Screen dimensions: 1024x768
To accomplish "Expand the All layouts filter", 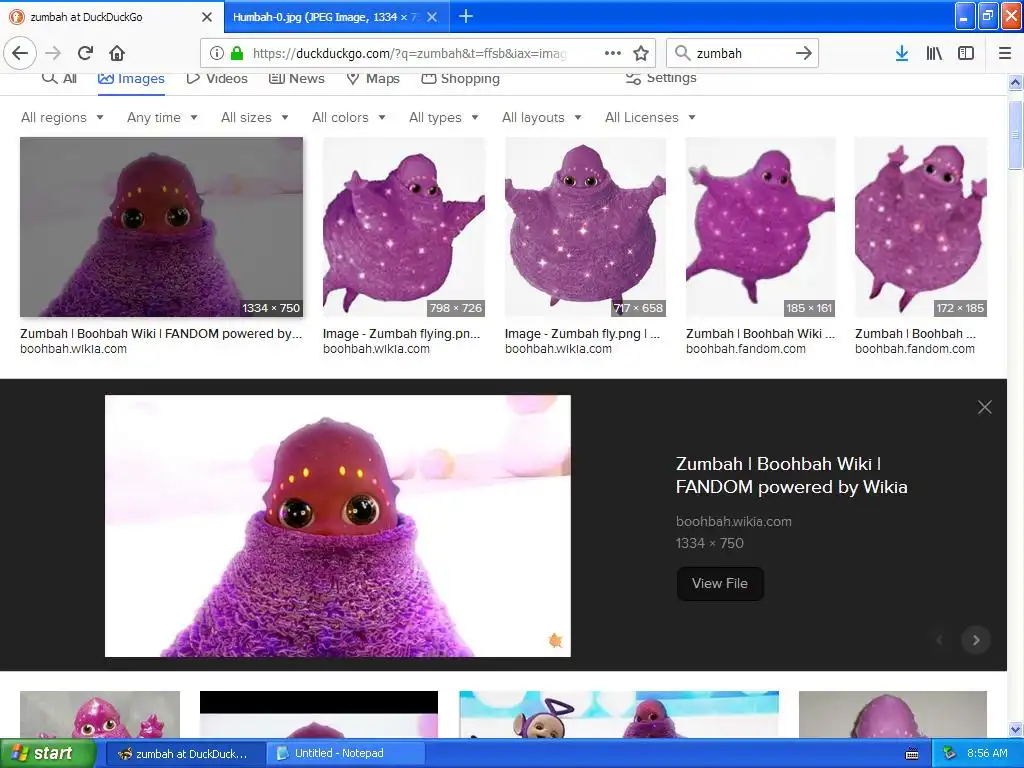I will (541, 118).
